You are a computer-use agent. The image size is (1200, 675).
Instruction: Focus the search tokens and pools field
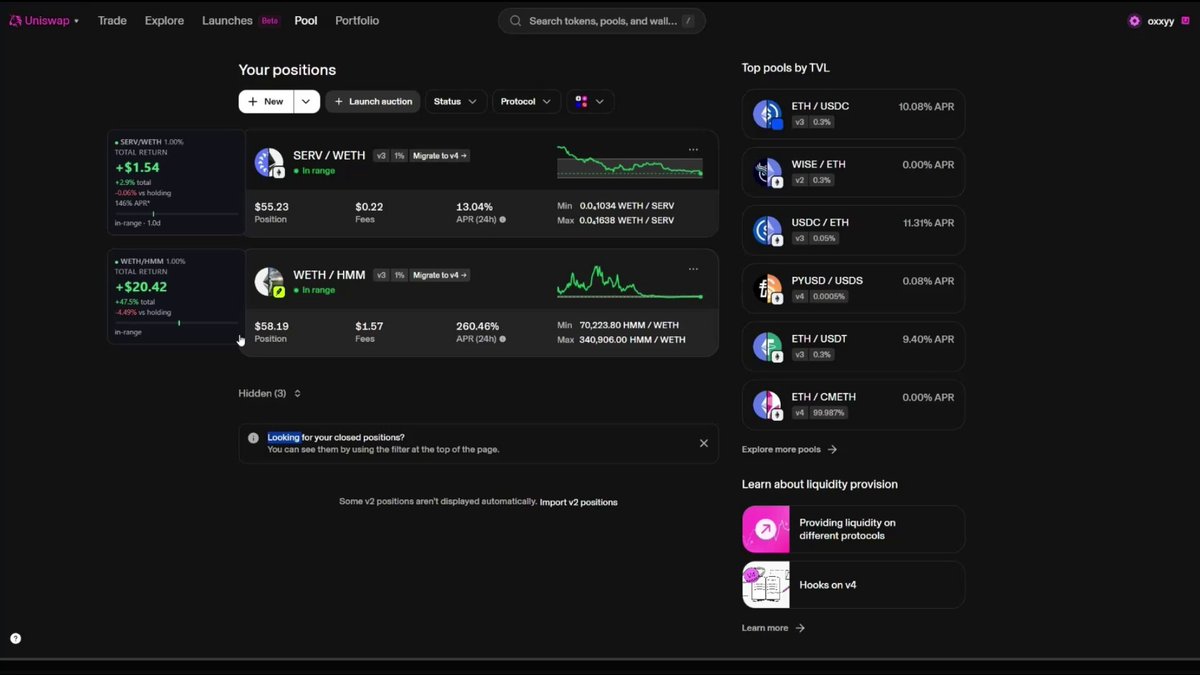(x=602, y=21)
